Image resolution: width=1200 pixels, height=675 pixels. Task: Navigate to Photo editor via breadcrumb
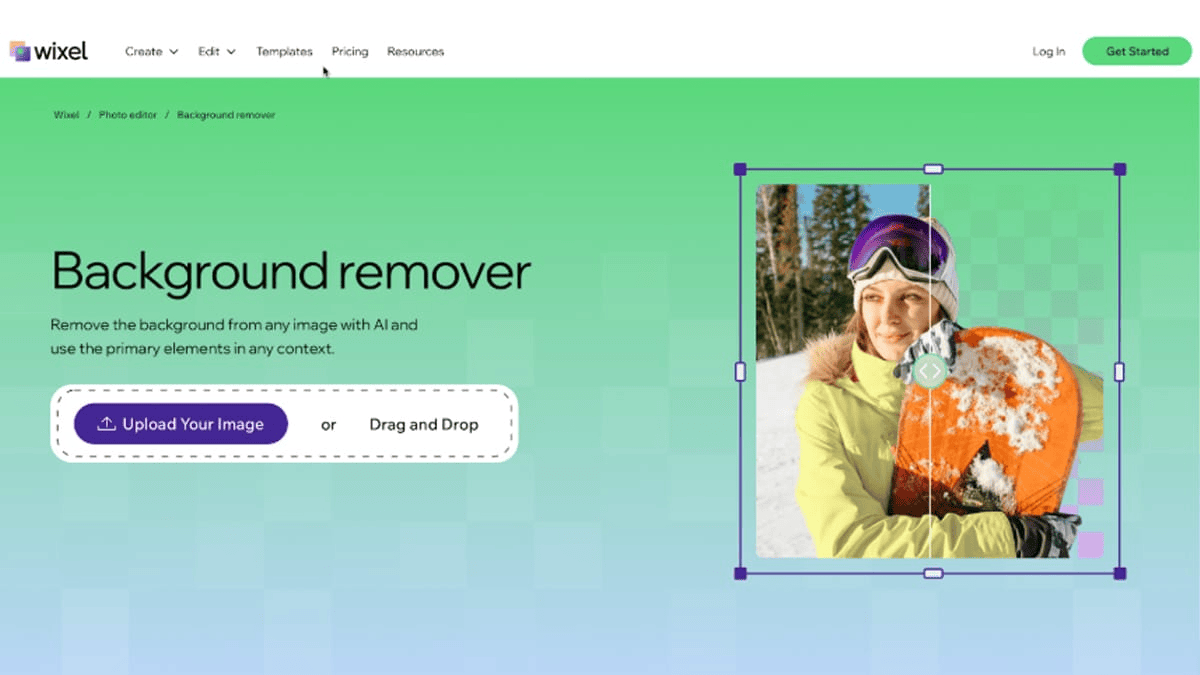click(127, 114)
